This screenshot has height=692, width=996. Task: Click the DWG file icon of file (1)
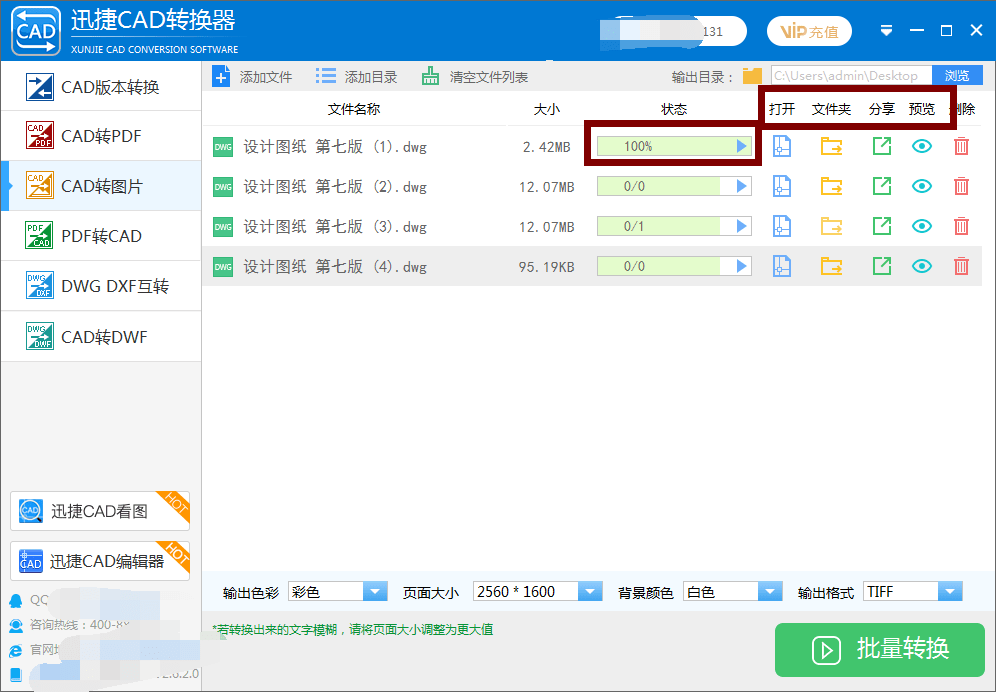coord(223,147)
